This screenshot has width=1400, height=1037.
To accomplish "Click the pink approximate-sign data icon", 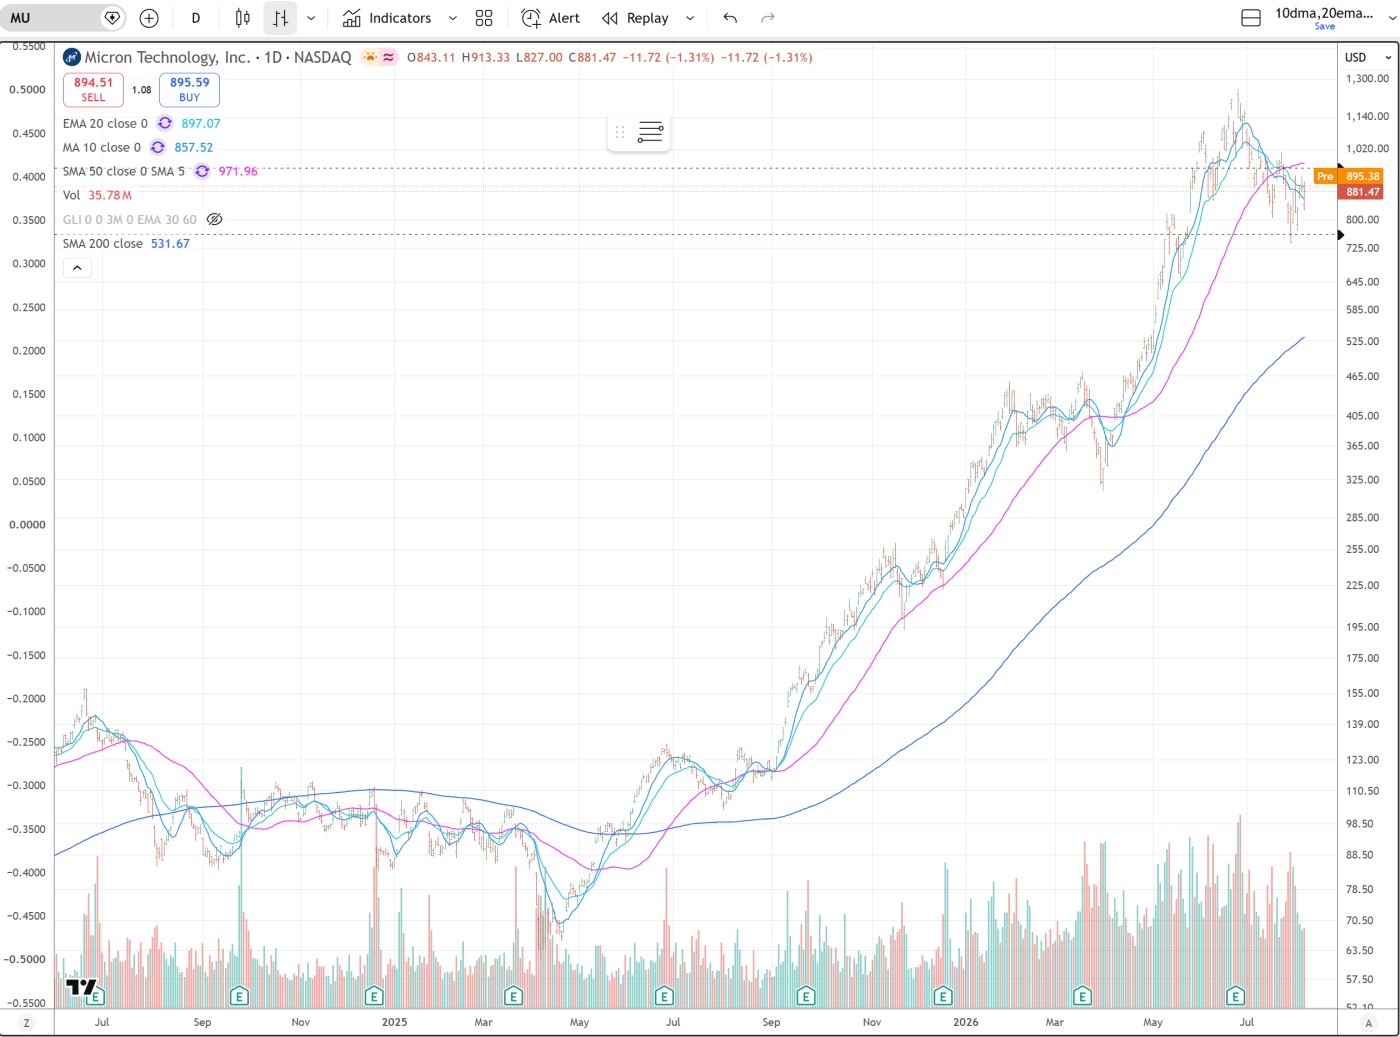I will click(x=389, y=57).
